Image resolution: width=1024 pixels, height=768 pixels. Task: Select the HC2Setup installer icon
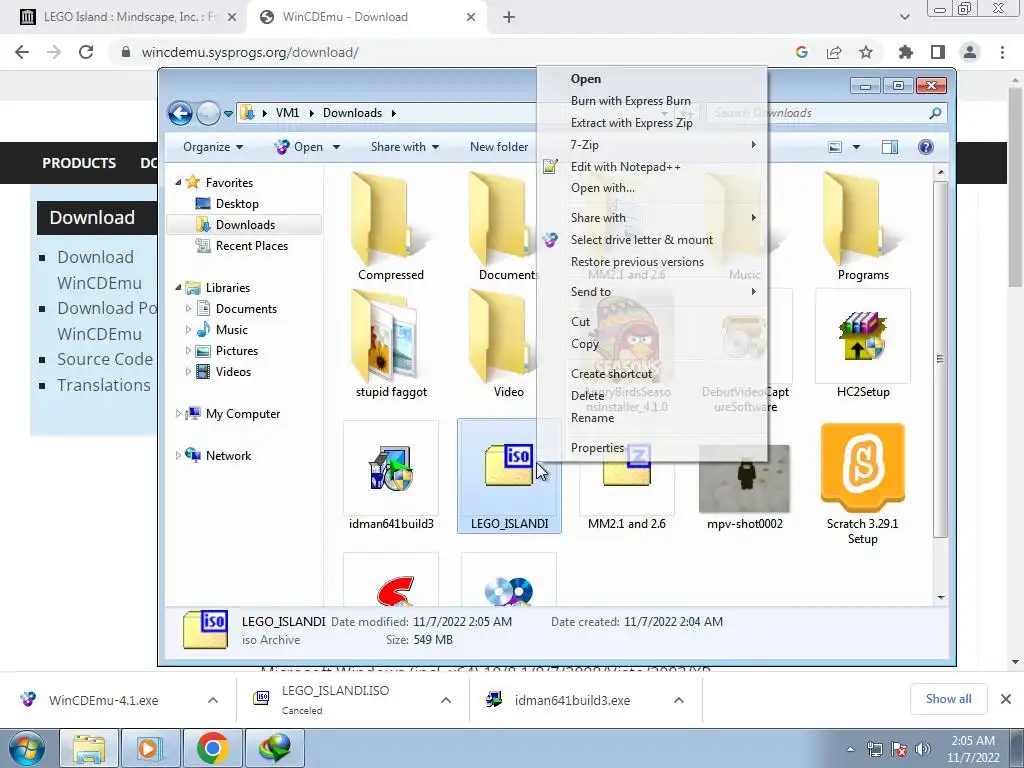tap(862, 336)
